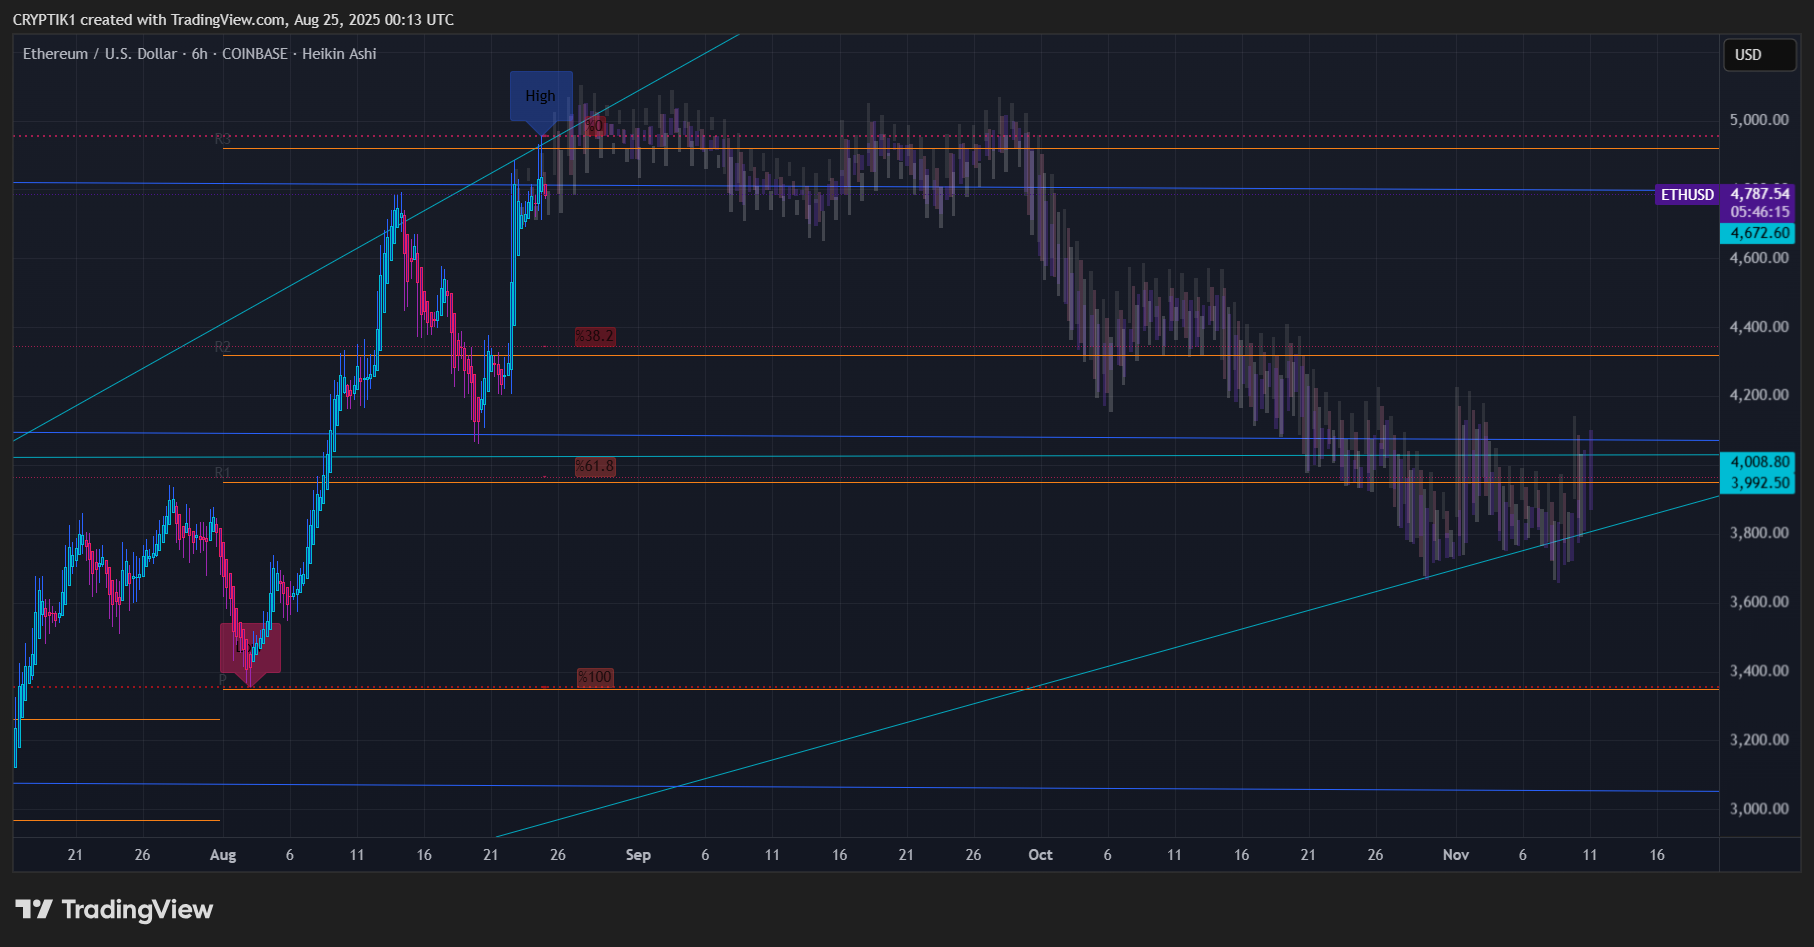This screenshot has width=1814, height=947.
Task: Click the 4,600.00 price axis label
Action: [x=1759, y=258]
